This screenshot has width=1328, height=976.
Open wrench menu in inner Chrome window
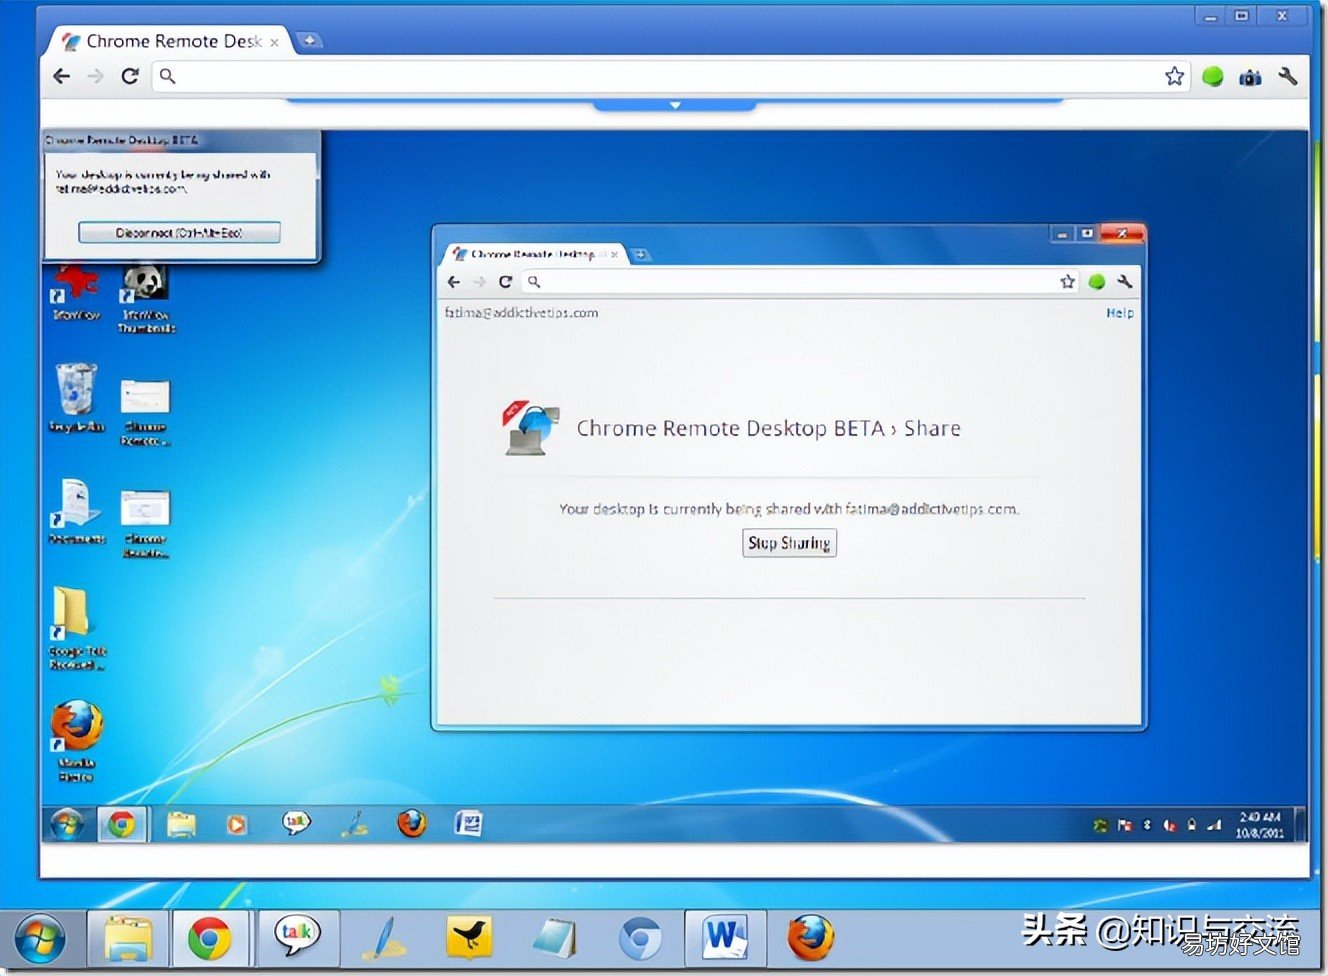coord(1124,282)
